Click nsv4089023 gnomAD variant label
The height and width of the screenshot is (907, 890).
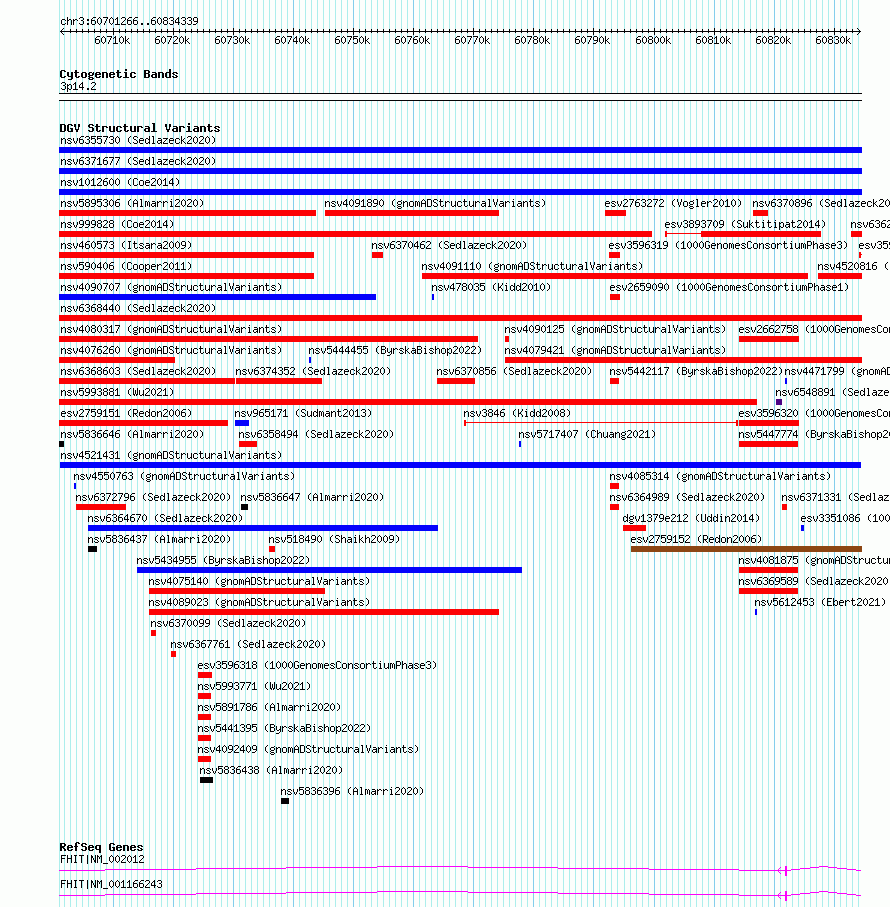(x=259, y=602)
